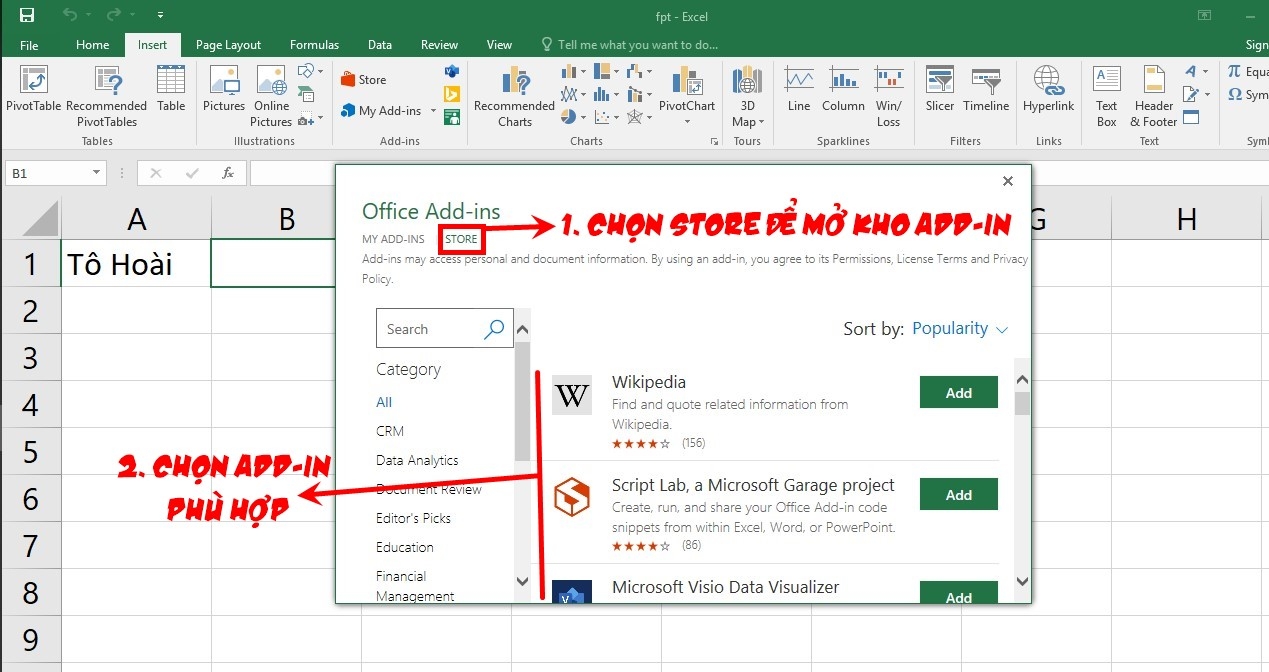Open Recommended PivotTables

107,96
